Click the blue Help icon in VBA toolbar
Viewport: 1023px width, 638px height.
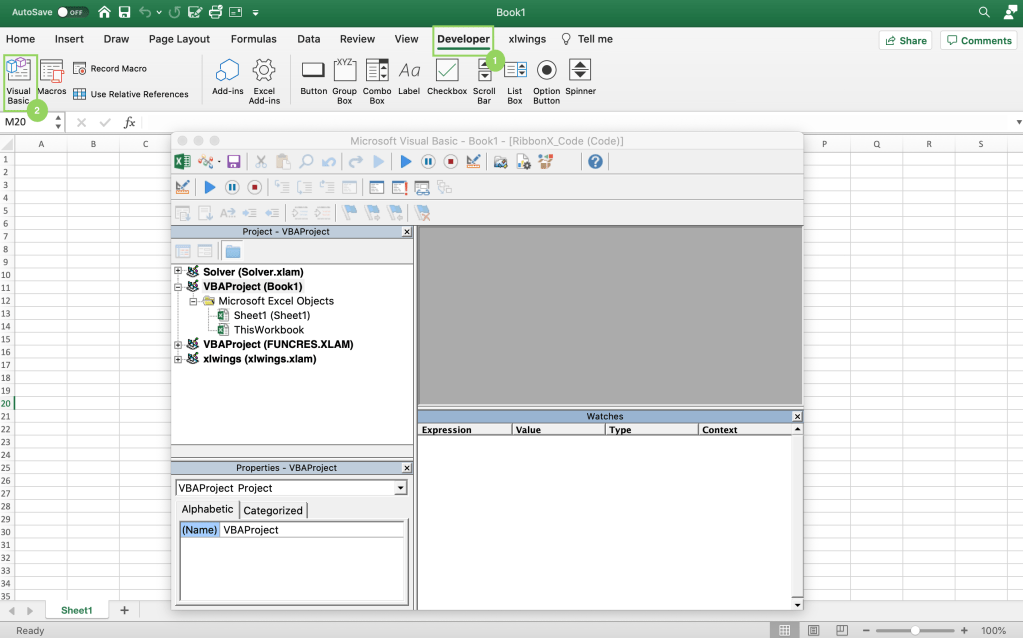point(595,161)
